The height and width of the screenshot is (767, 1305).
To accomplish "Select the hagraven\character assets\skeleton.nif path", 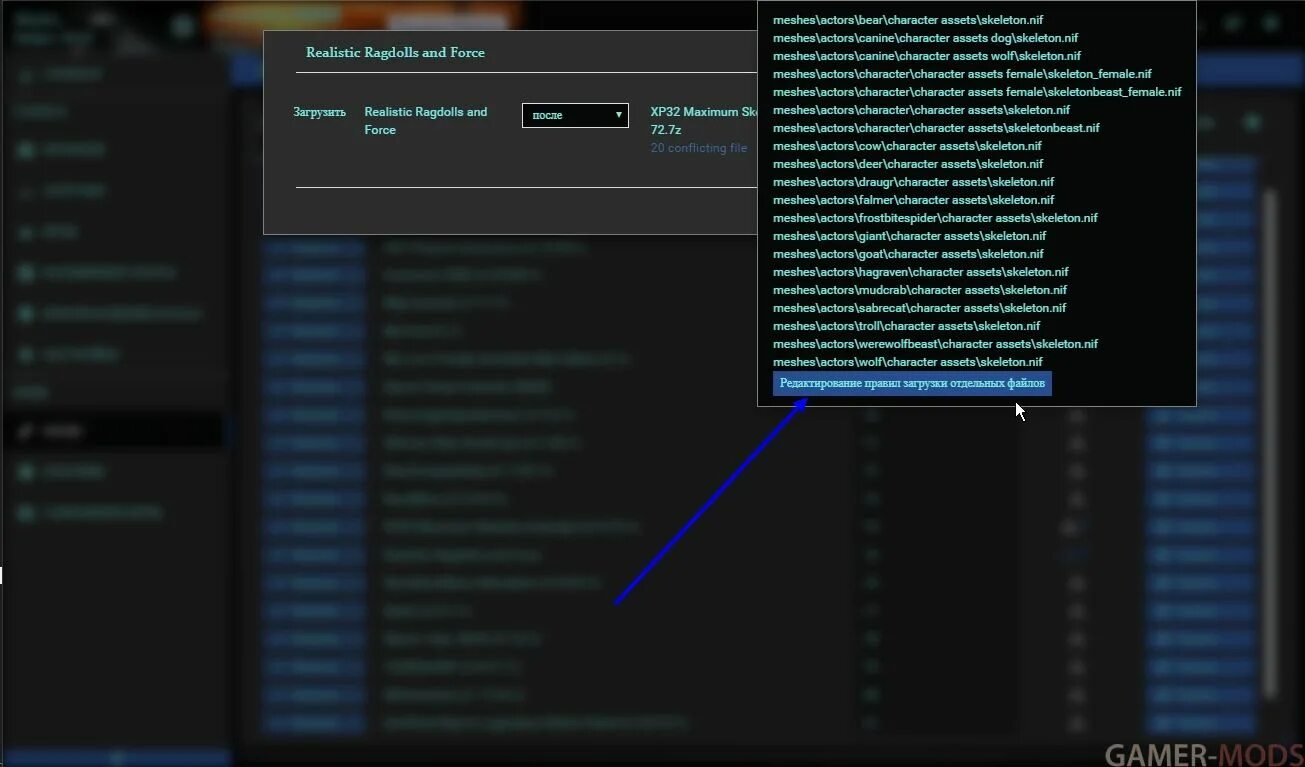I will pyautogui.click(x=920, y=272).
